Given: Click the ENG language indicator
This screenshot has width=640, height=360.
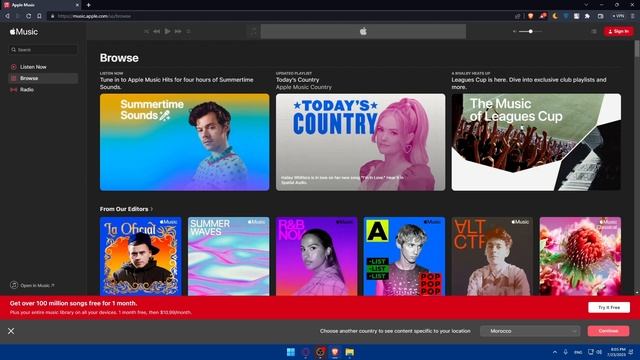Looking at the screenshot, I should pyautogui.click(x=578, y=352).
